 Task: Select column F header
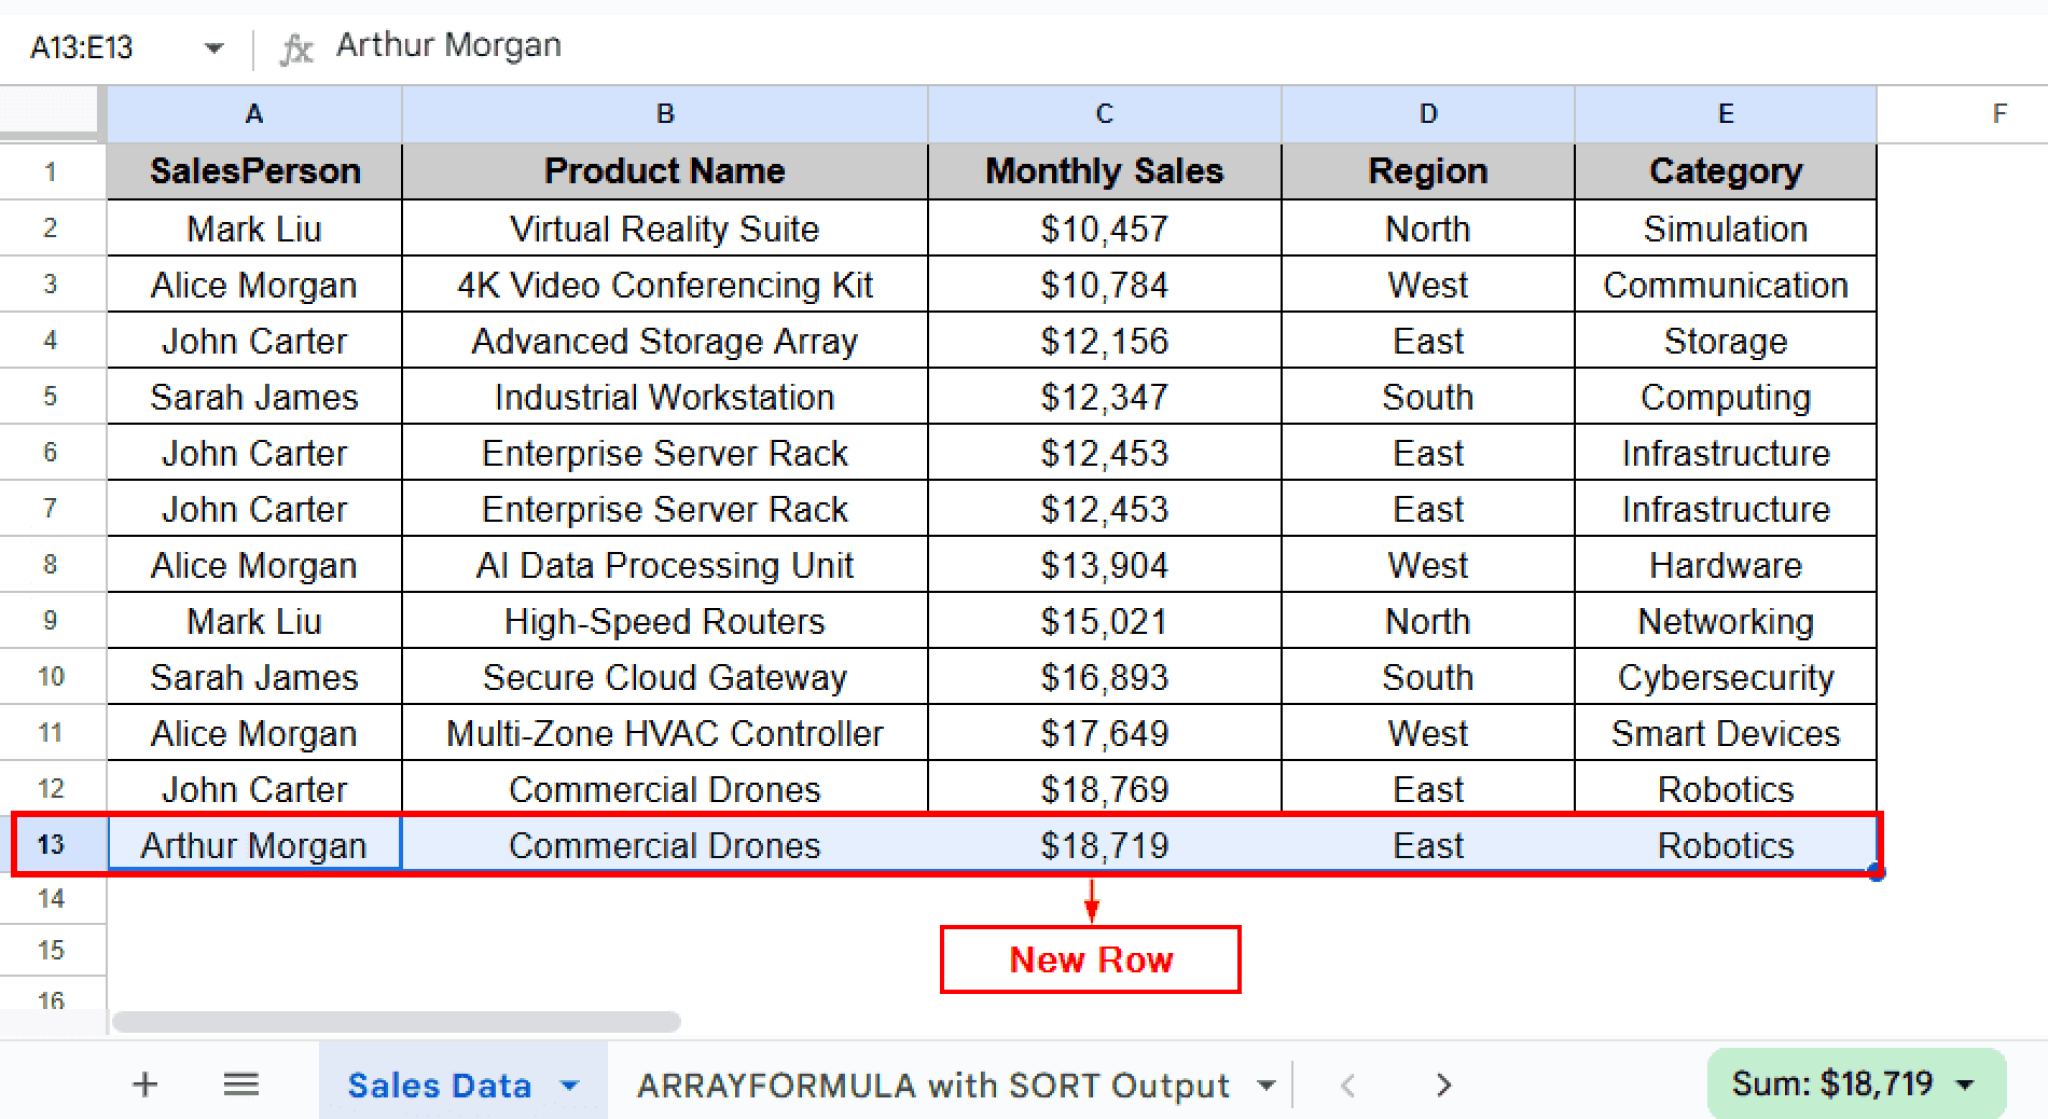coord(1999,113)
